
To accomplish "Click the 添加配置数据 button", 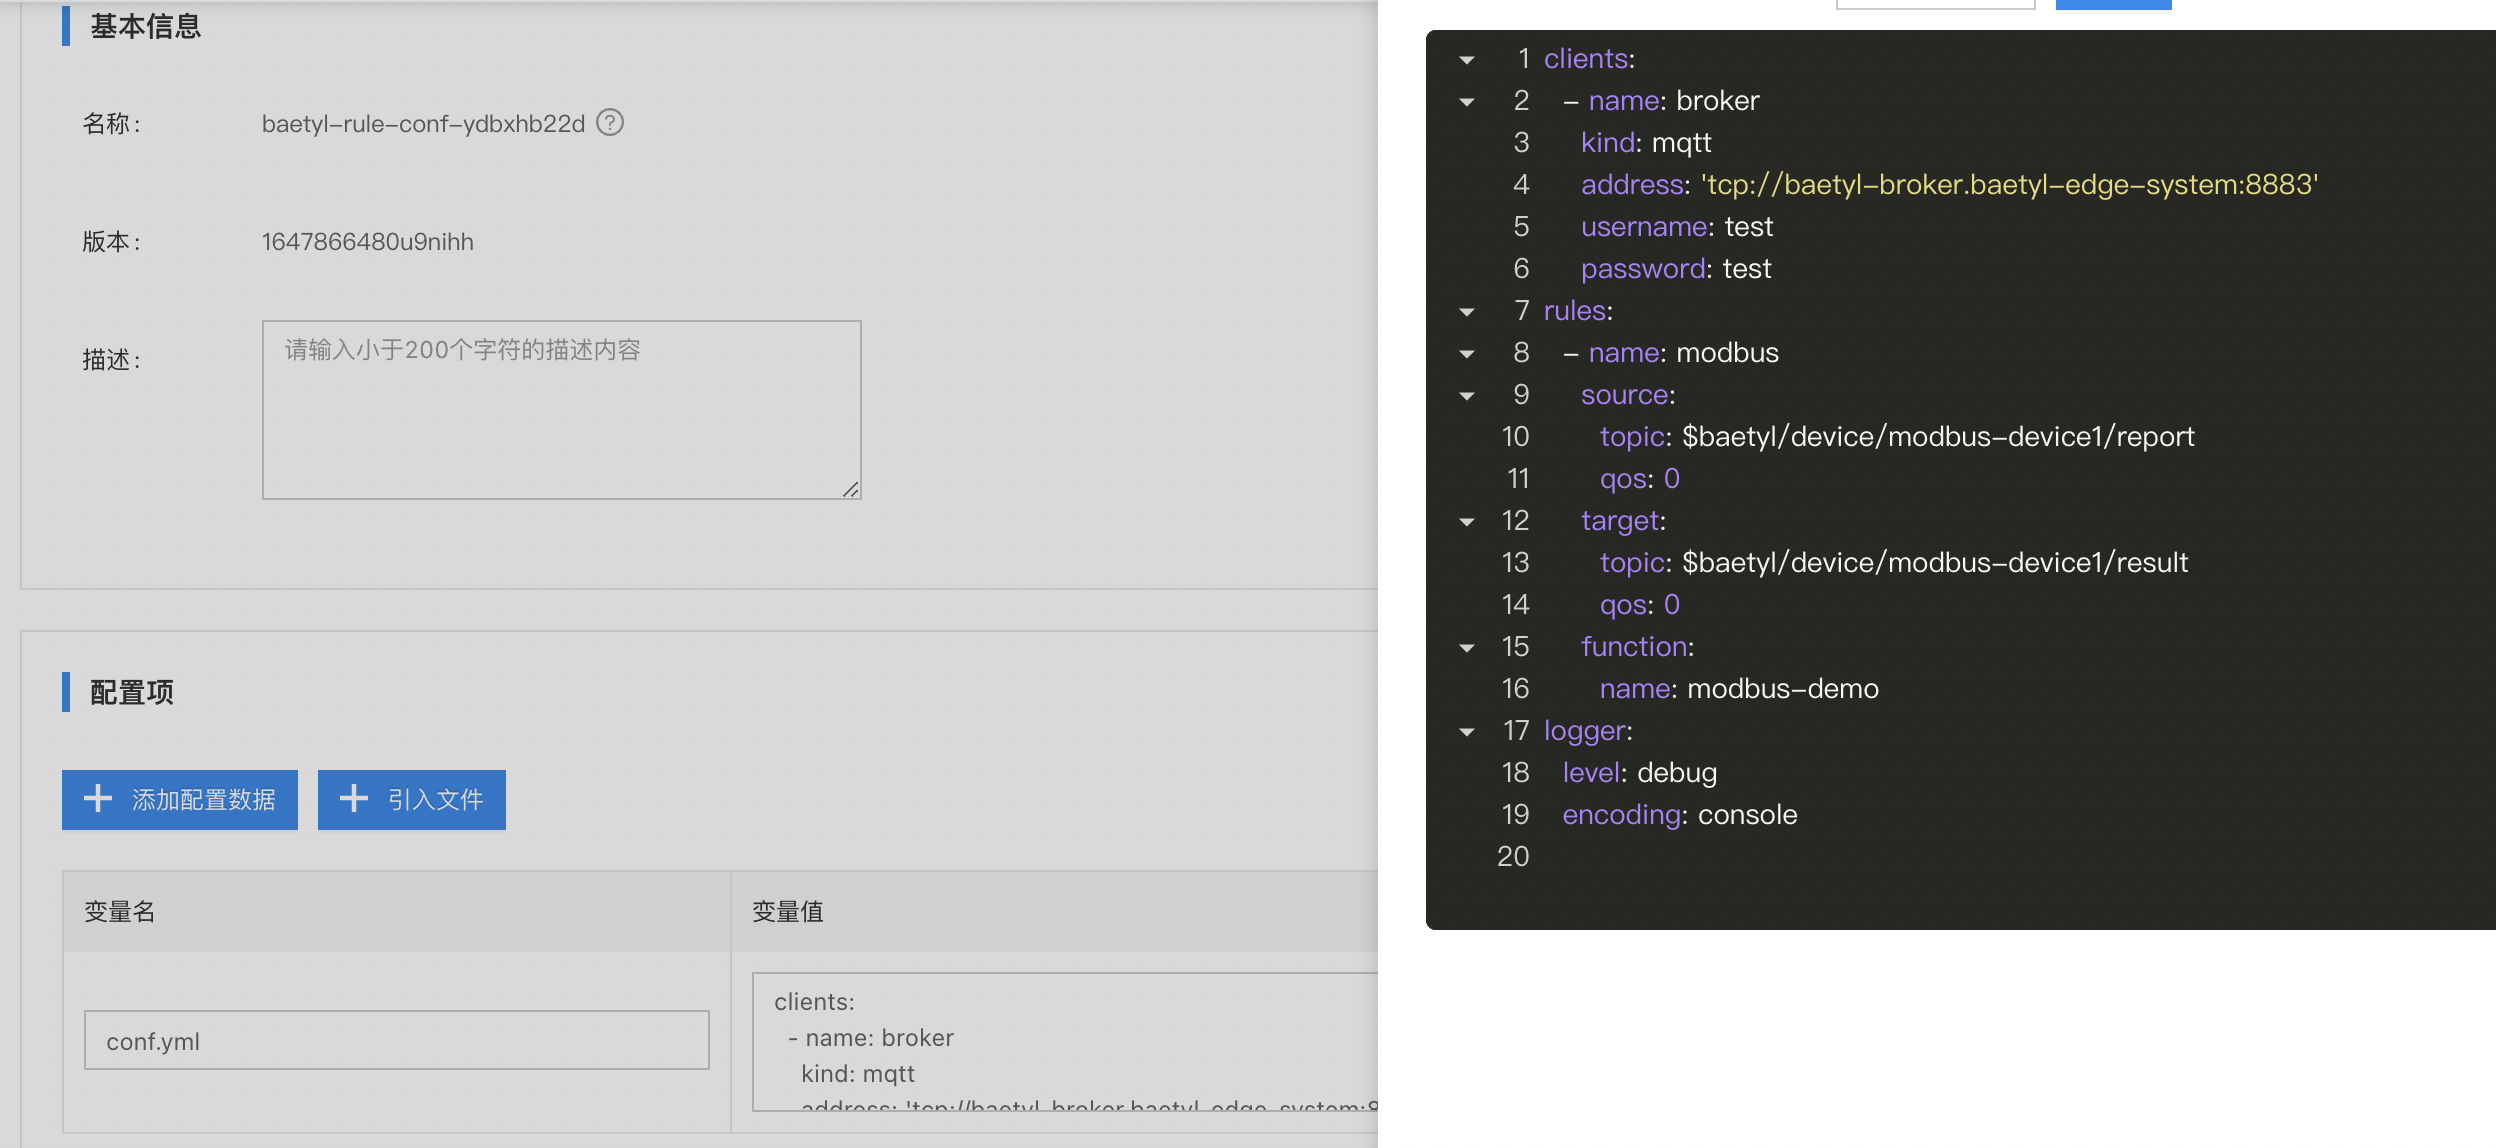I will point(180,800).
